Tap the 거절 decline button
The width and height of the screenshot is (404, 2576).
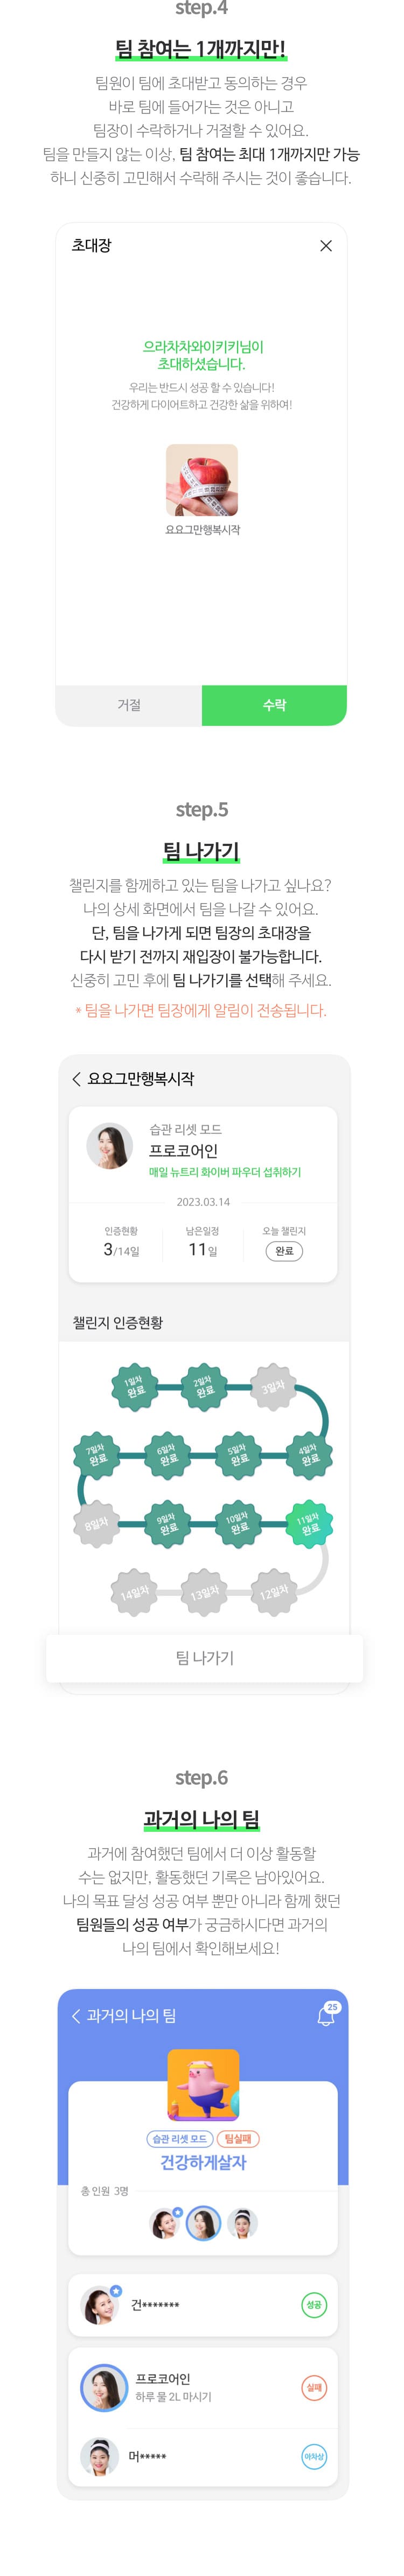pyautogui.click(x=129, y=705)
